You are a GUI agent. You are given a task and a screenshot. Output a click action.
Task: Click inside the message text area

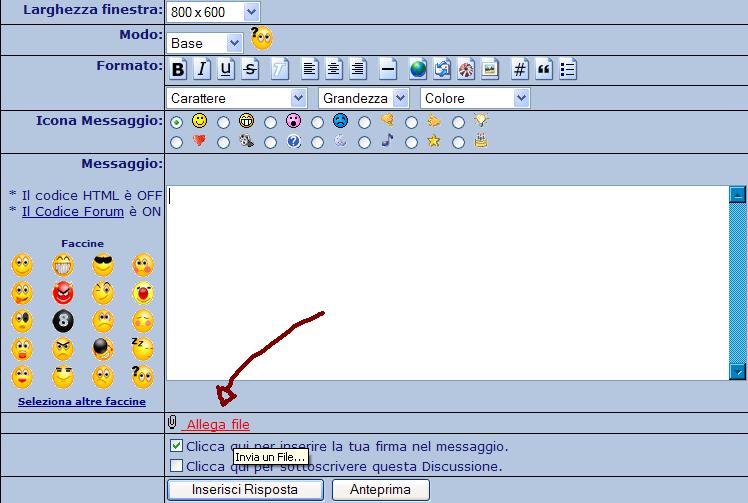[x=446, y=282]
